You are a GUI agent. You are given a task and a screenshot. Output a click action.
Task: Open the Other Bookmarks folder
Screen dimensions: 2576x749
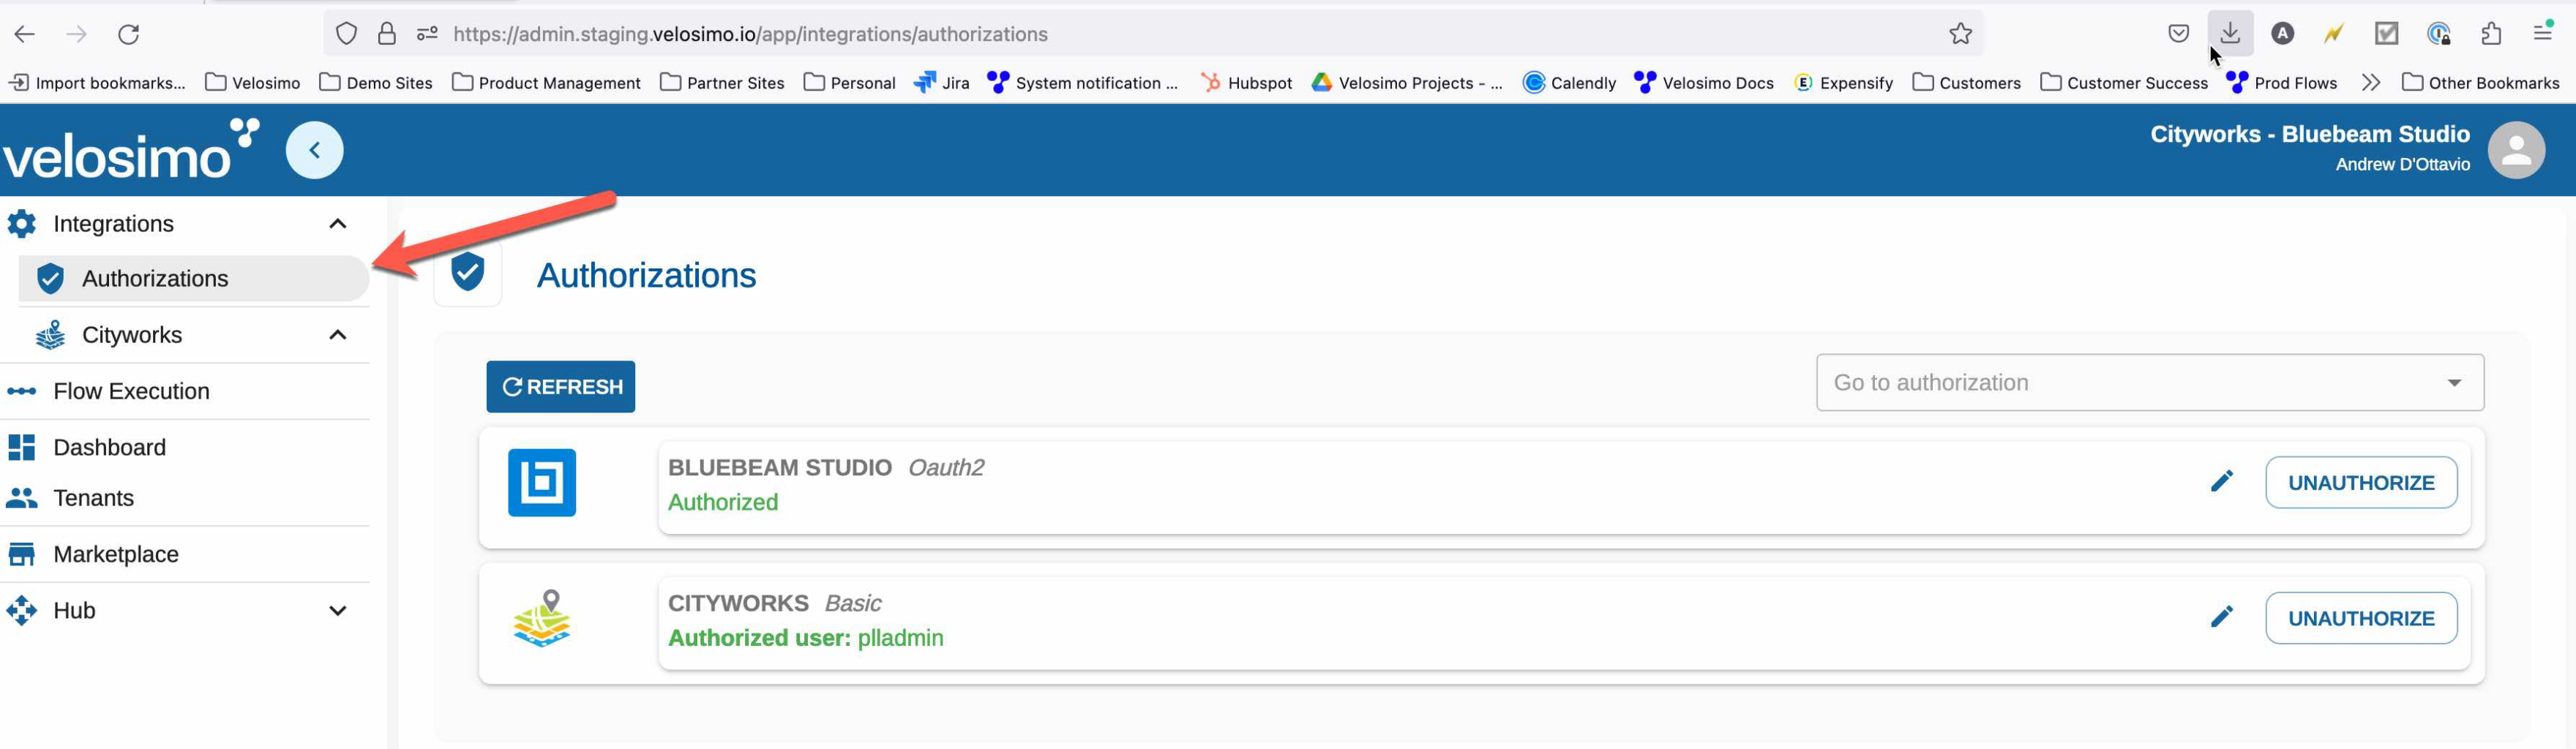[2480, 83]
